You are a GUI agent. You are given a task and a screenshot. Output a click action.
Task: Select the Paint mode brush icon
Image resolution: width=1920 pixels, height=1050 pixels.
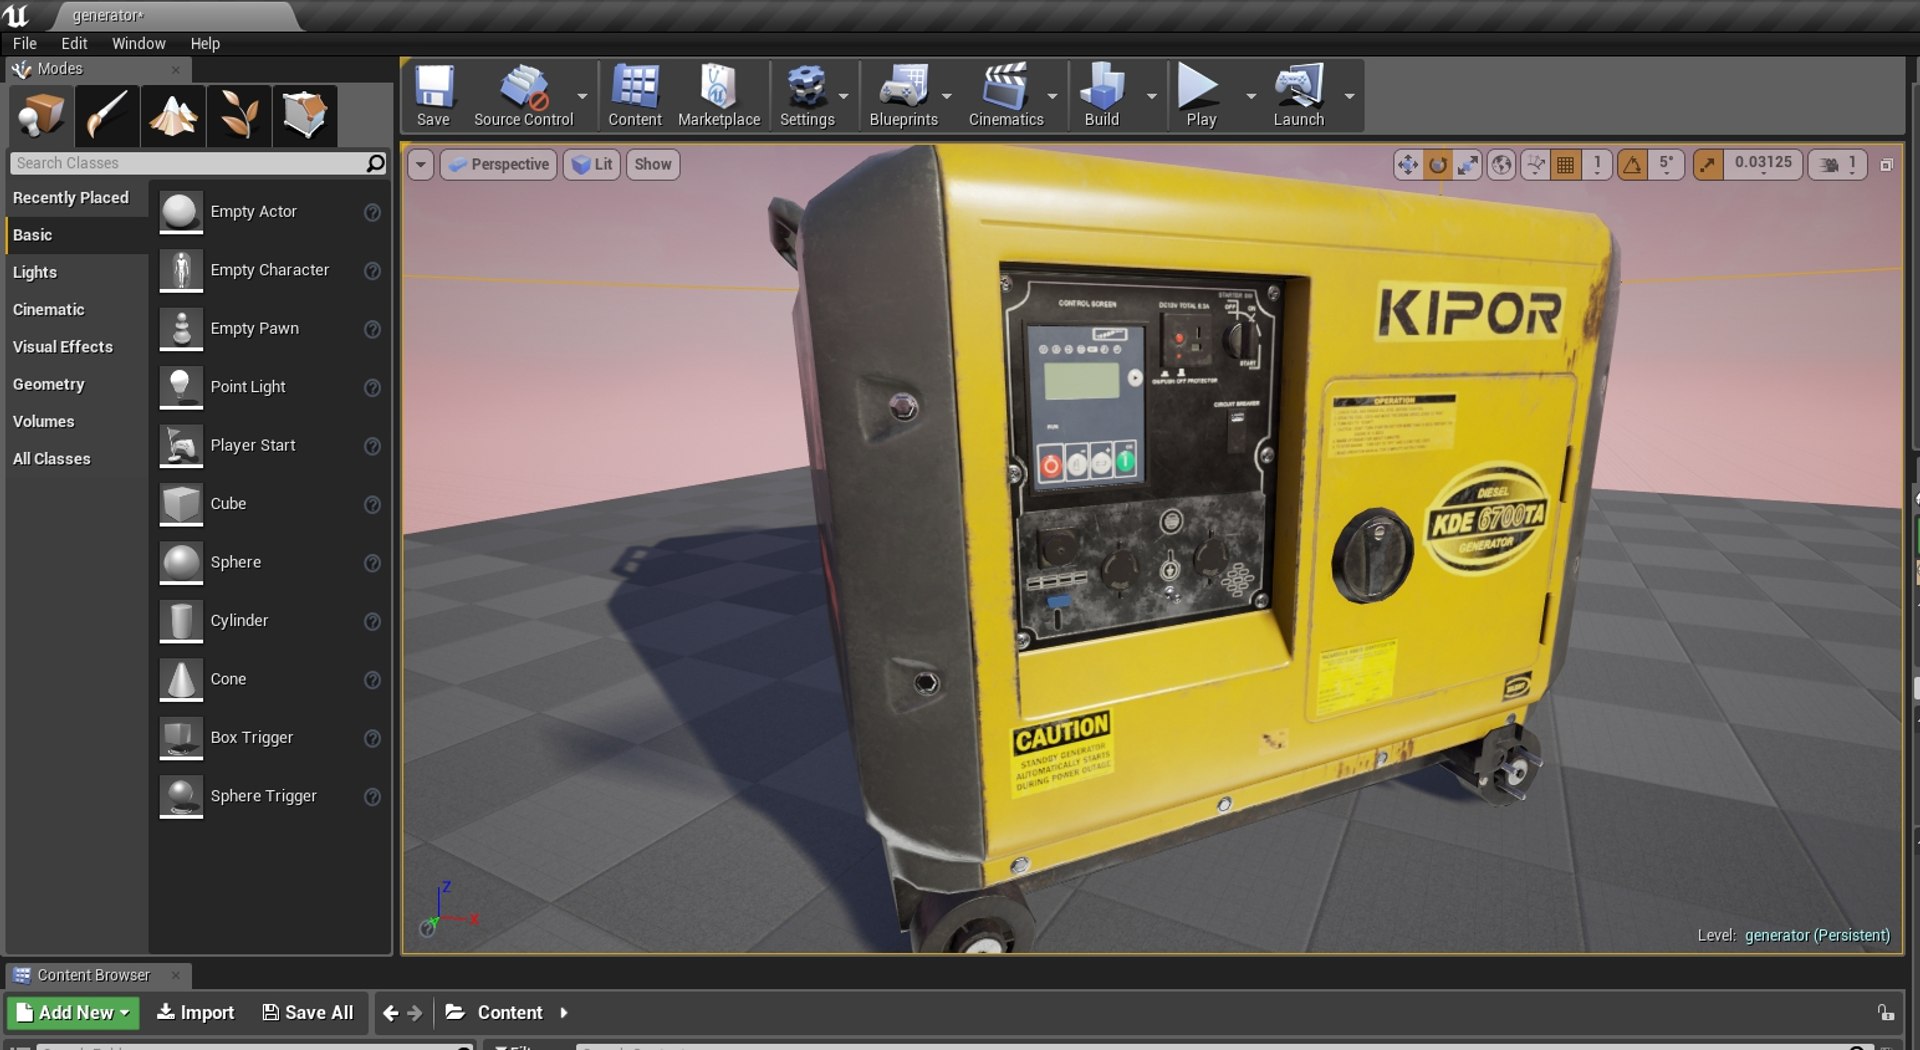(x=106, y=115)
